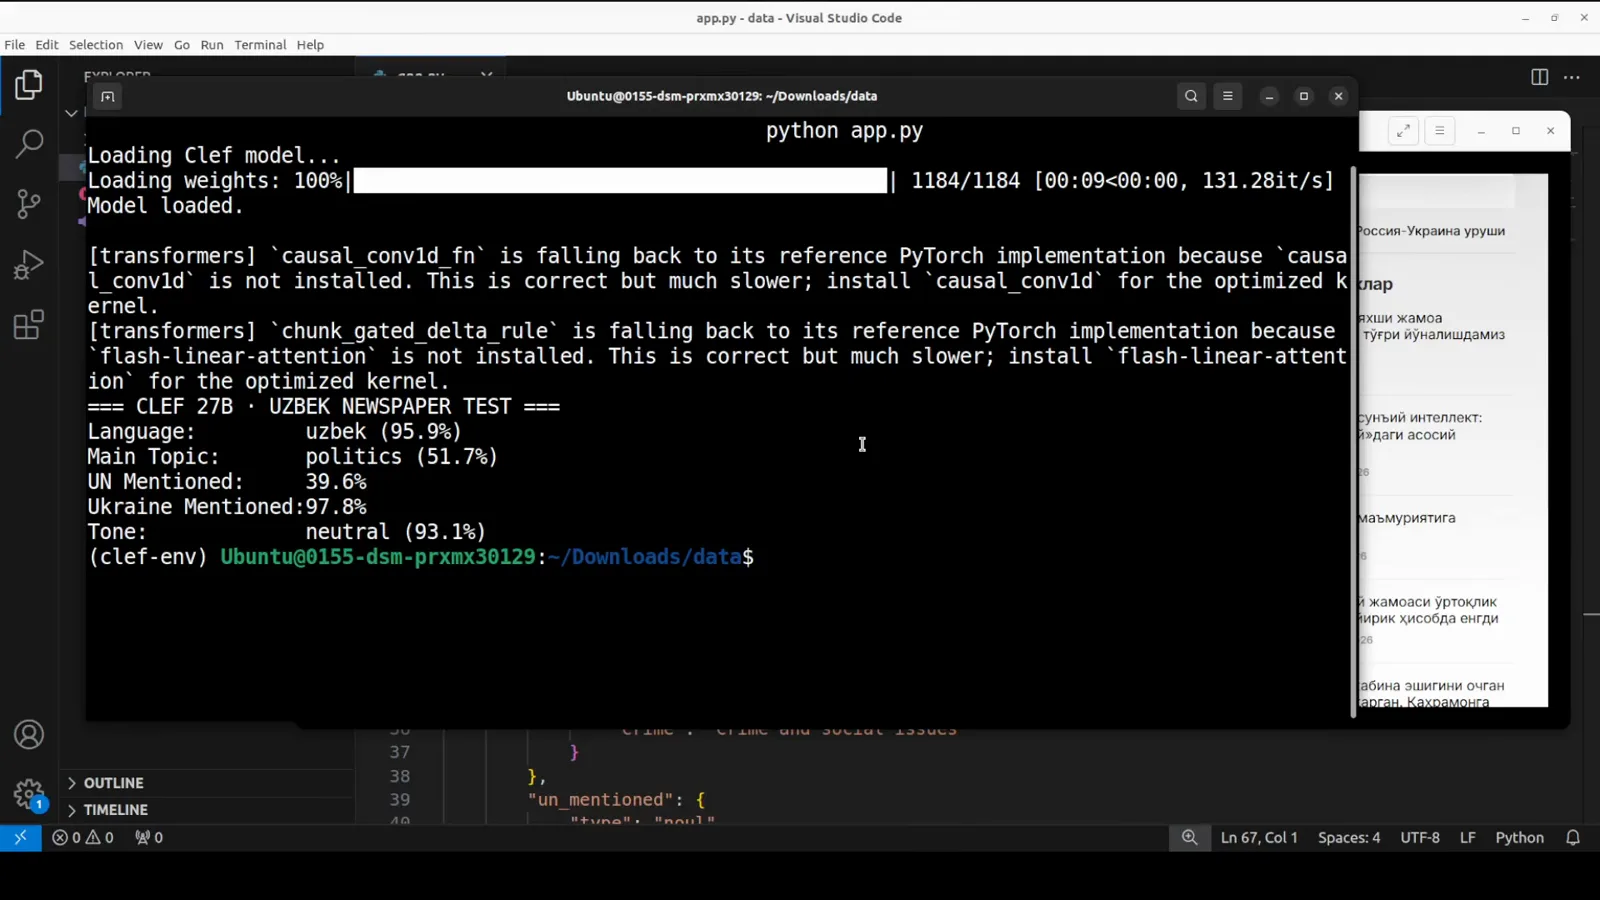This screenshot has width=1600, height=900.
Task: Open the View menu
Action: [148, 45]
